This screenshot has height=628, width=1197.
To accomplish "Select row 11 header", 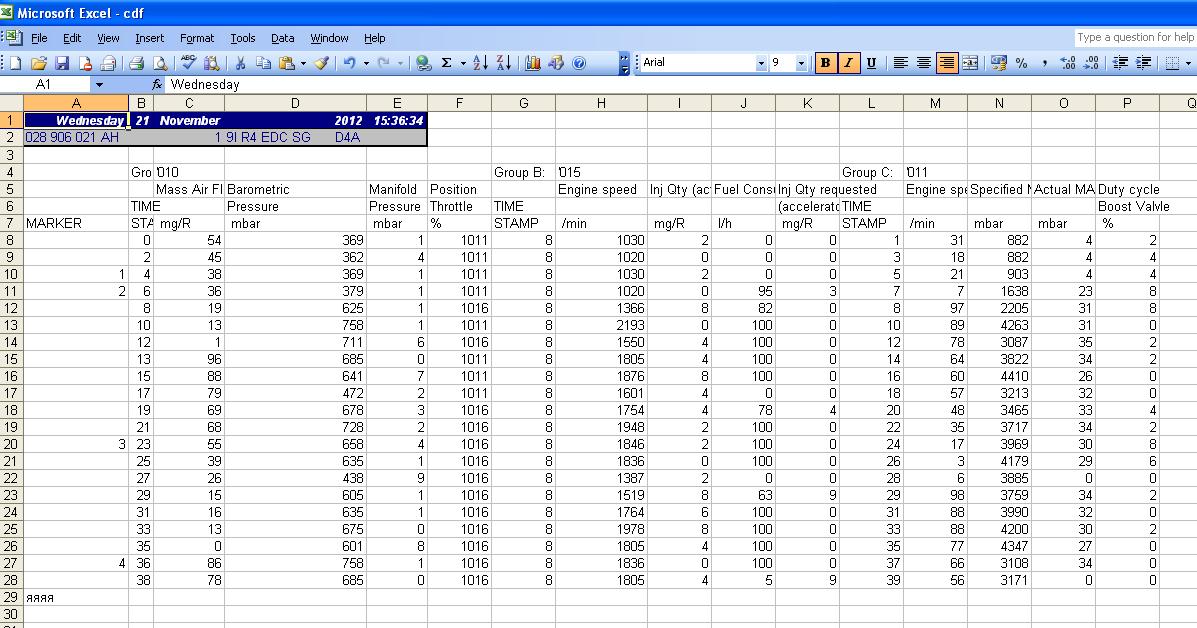I will click(x=11, y=291).
